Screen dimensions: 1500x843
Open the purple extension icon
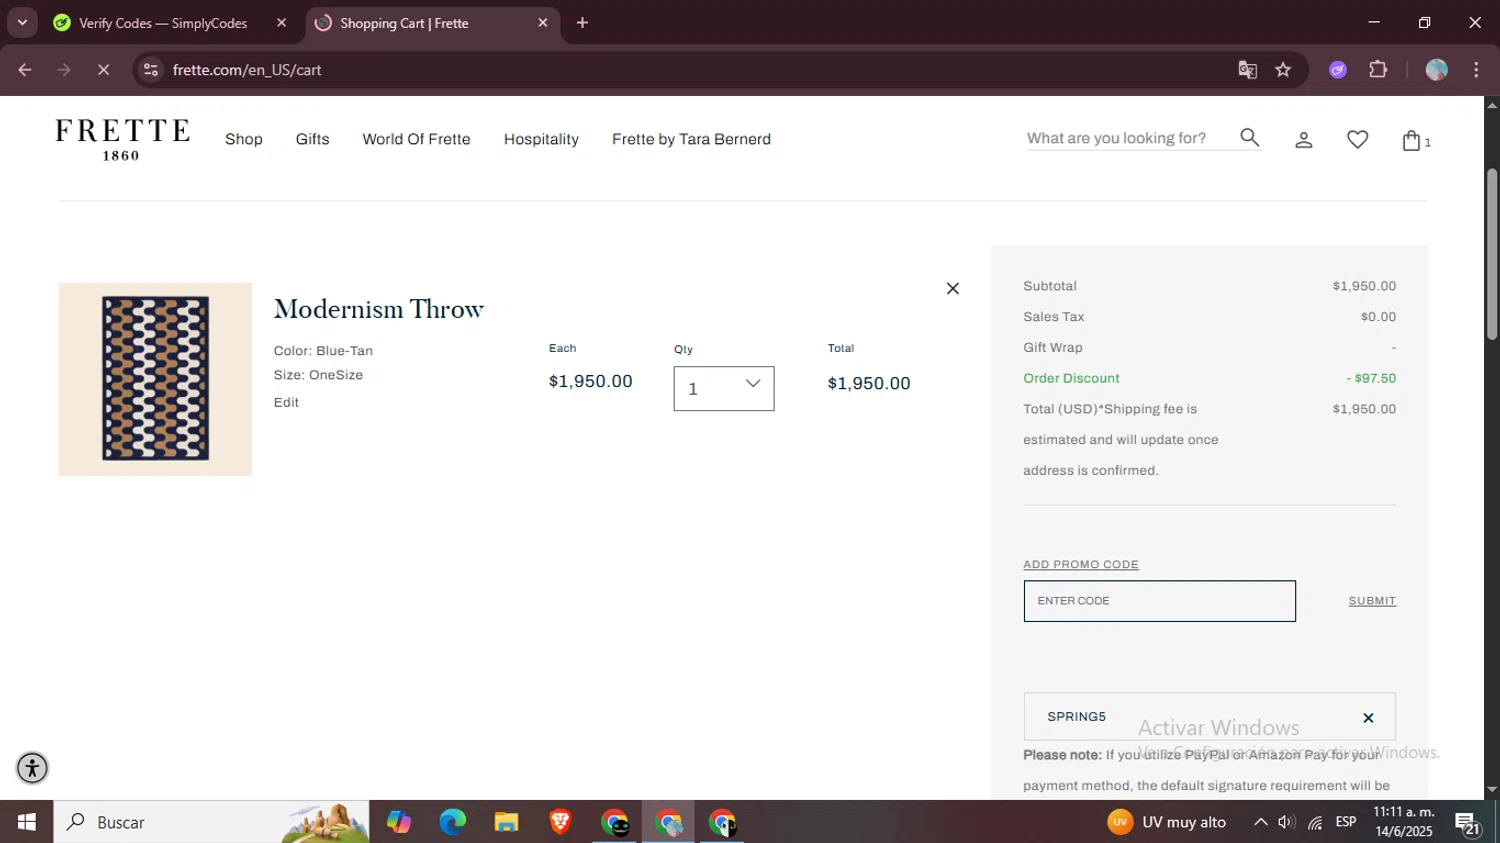[1338, 70]
